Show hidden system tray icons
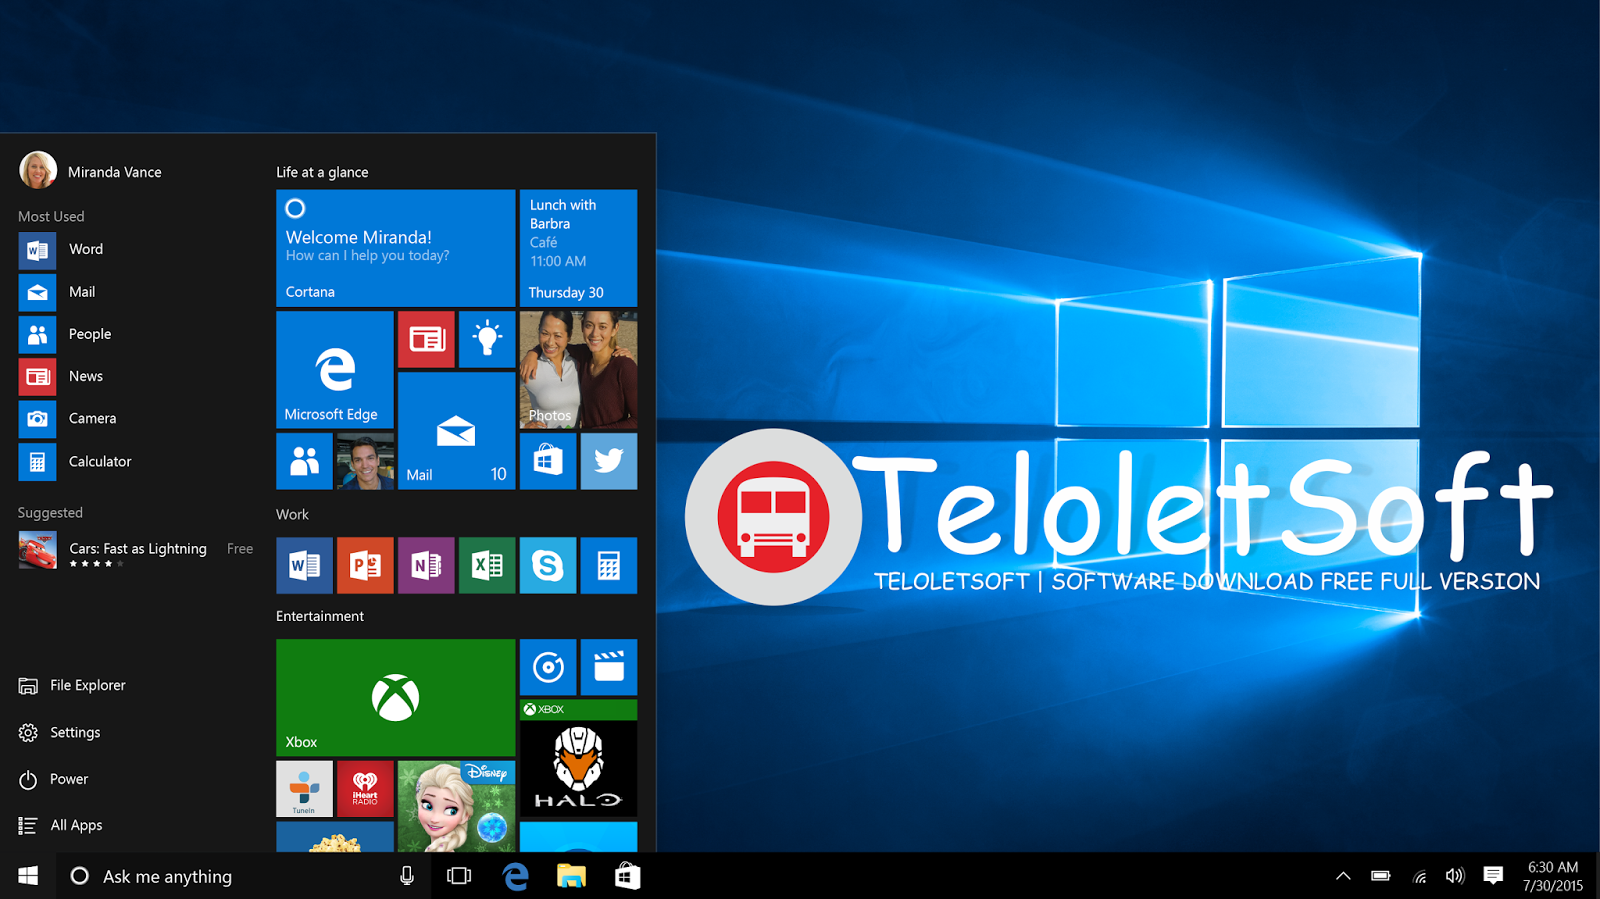 [1343, 876]
